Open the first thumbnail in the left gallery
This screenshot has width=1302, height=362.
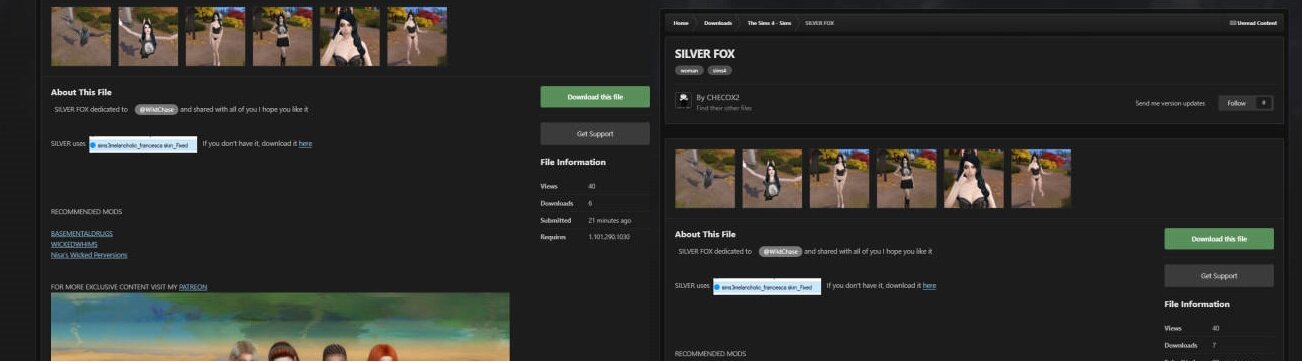[x=81, y=37]
